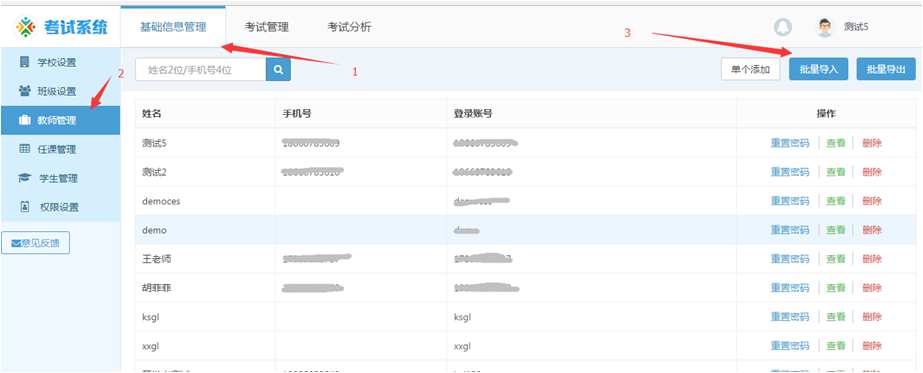This screenshot has width=923, height=373.
Task: Select the 学校设置 sidebar icon
Action: [x=24, y=62]
